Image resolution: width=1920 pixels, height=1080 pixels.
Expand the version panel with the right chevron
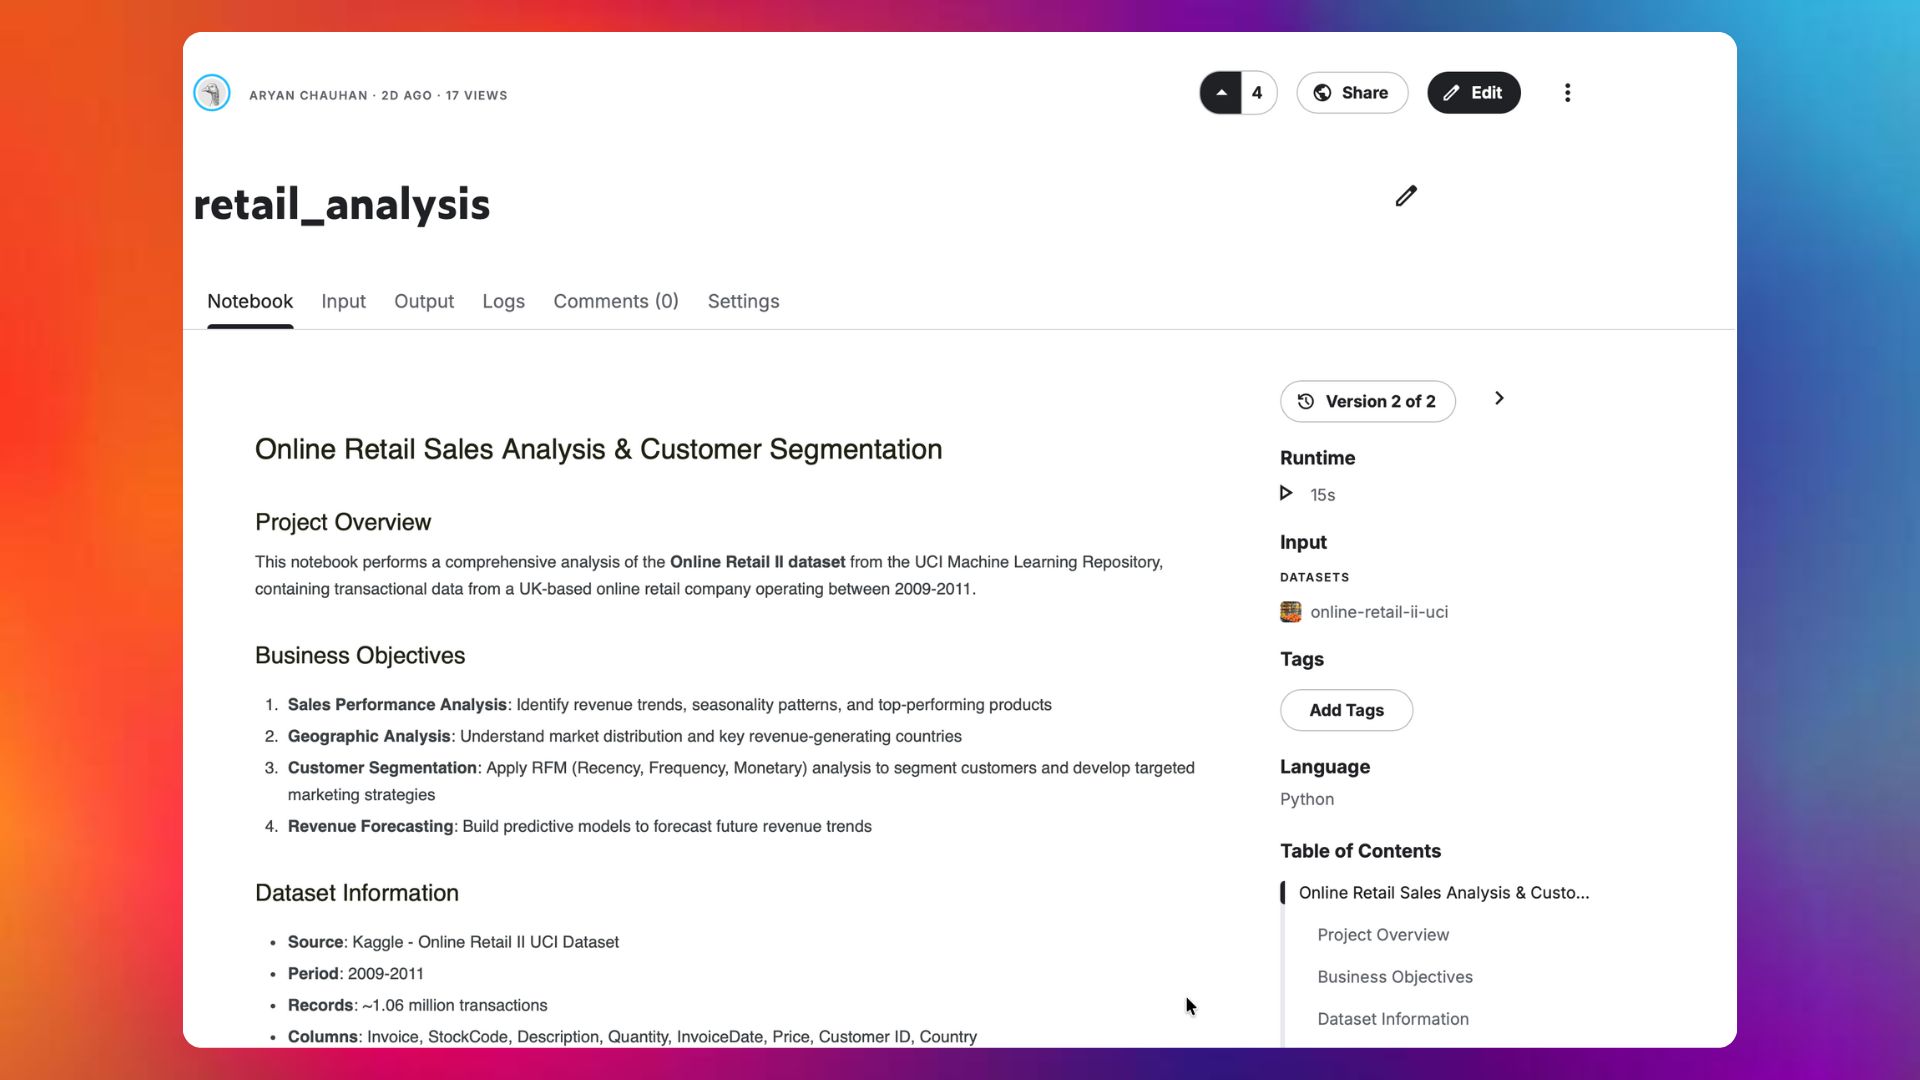[1499, 398]
